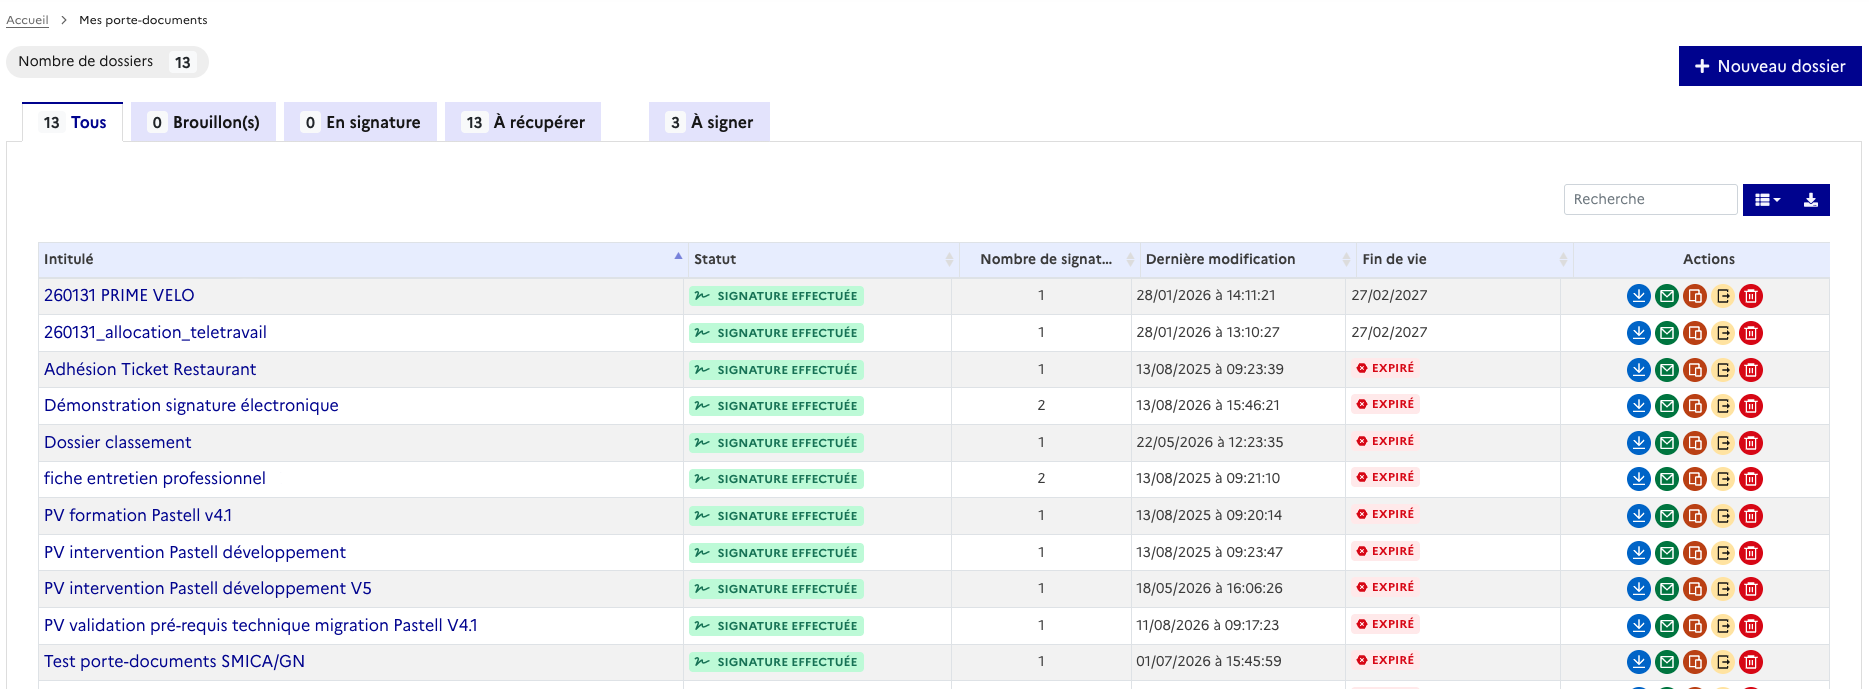
Task: Click the Nouveau dossier button
Action: tap(1769, 66)
